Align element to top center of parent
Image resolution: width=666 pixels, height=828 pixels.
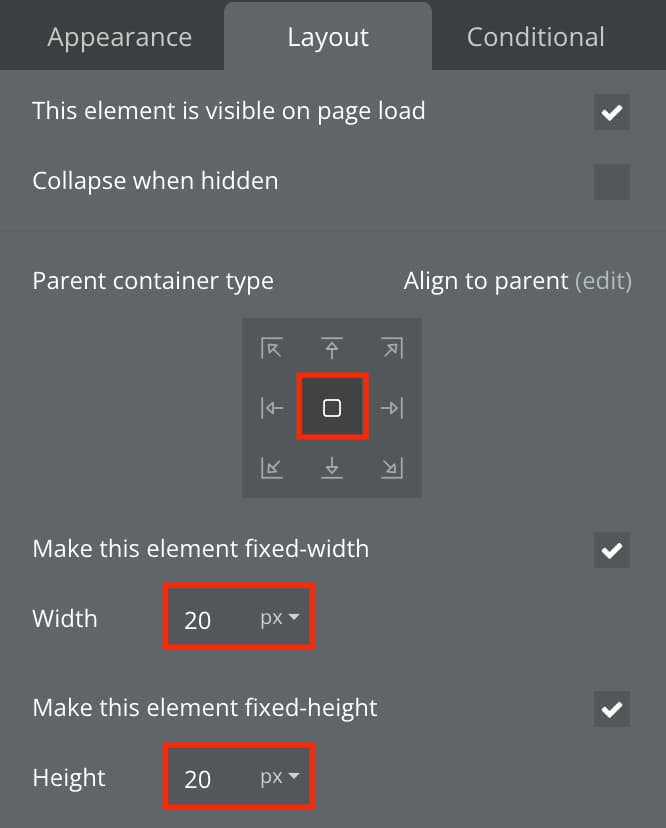pos(332,349)
